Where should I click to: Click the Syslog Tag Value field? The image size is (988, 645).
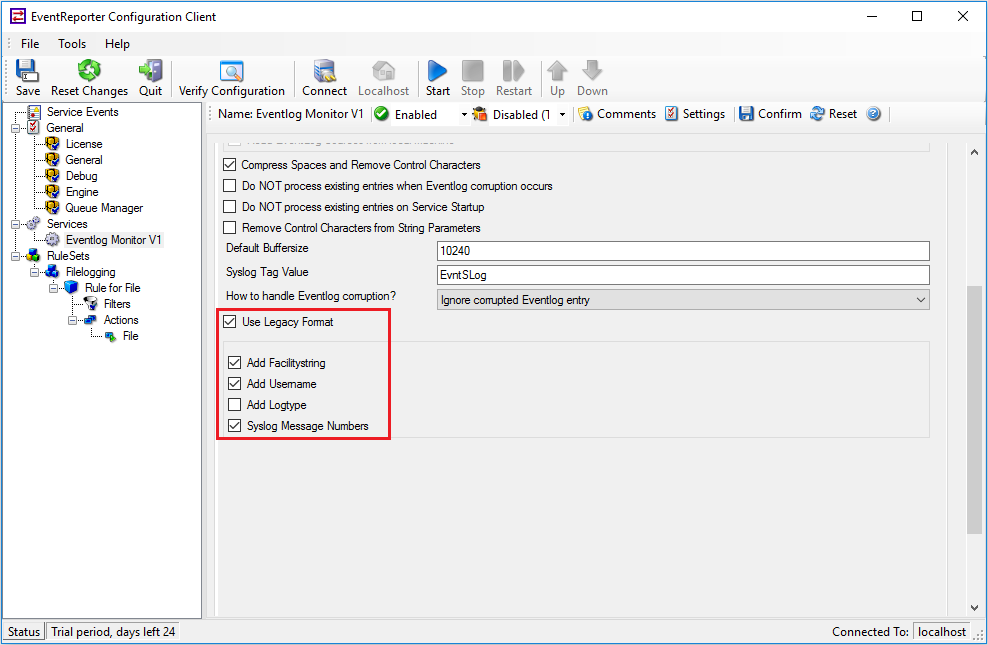(x=683, y=275)
